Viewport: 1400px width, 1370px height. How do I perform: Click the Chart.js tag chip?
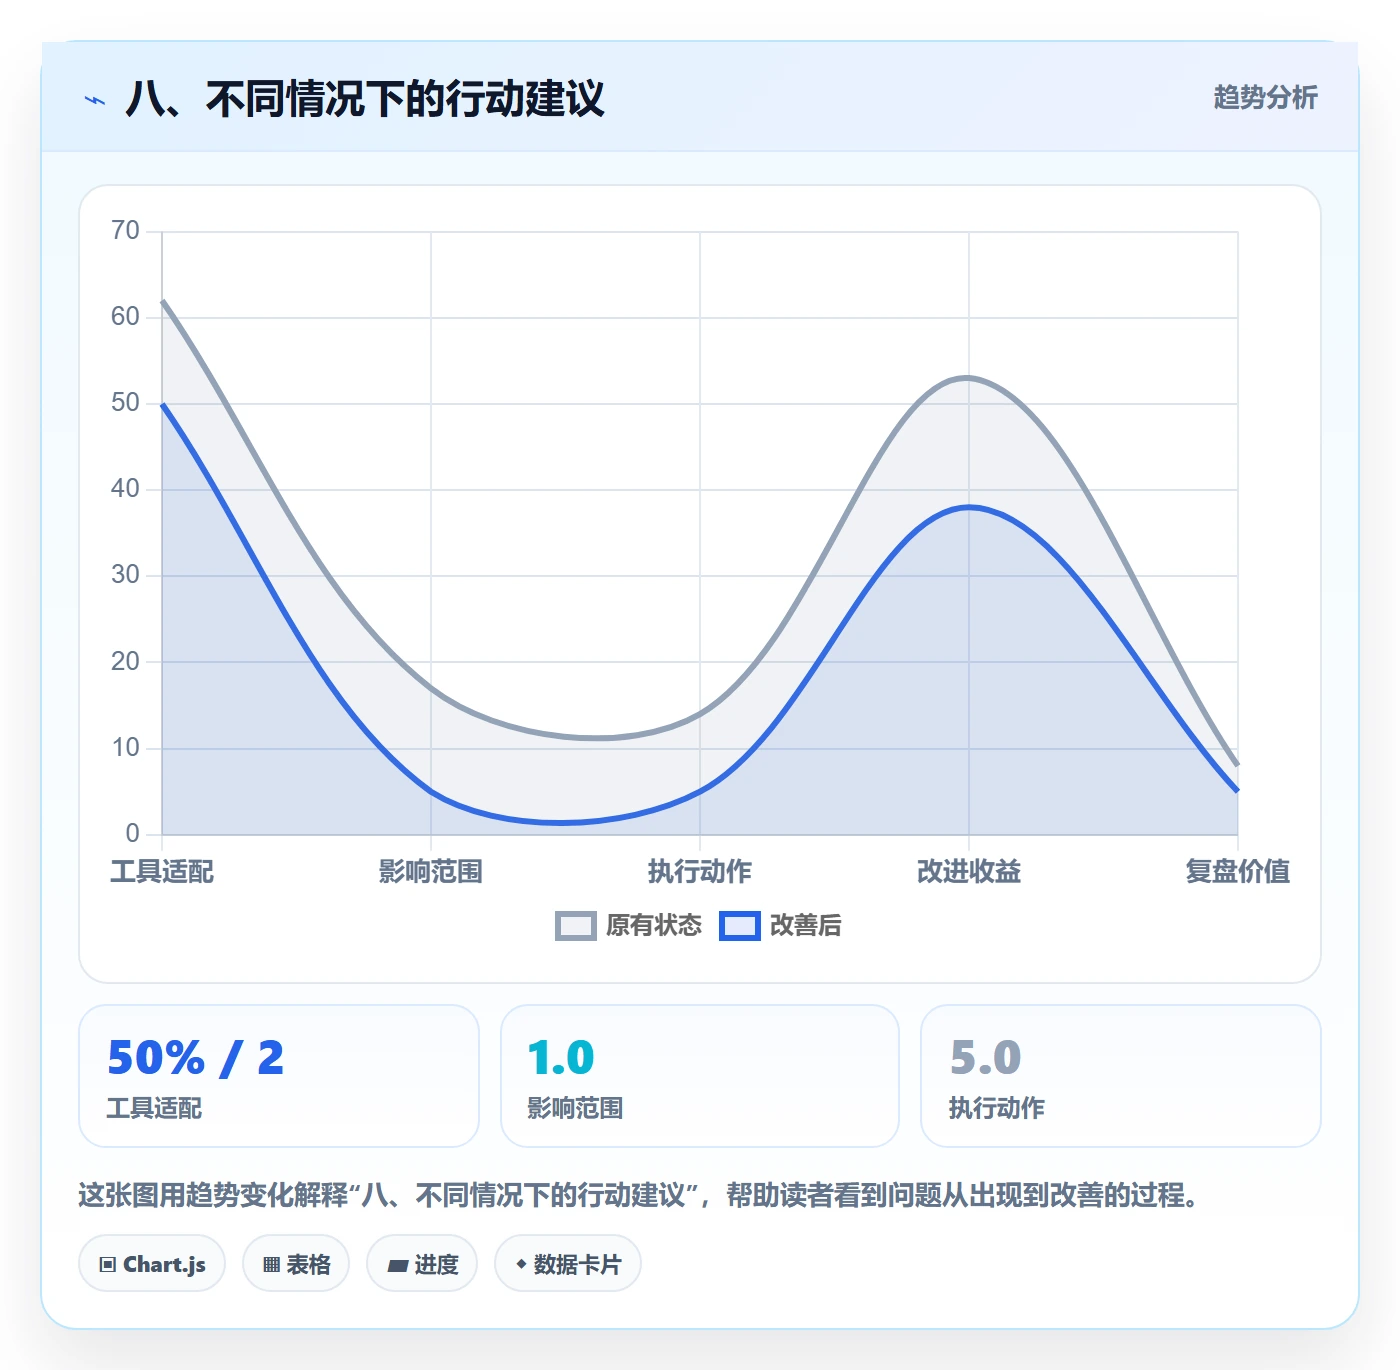[152, 1265]
